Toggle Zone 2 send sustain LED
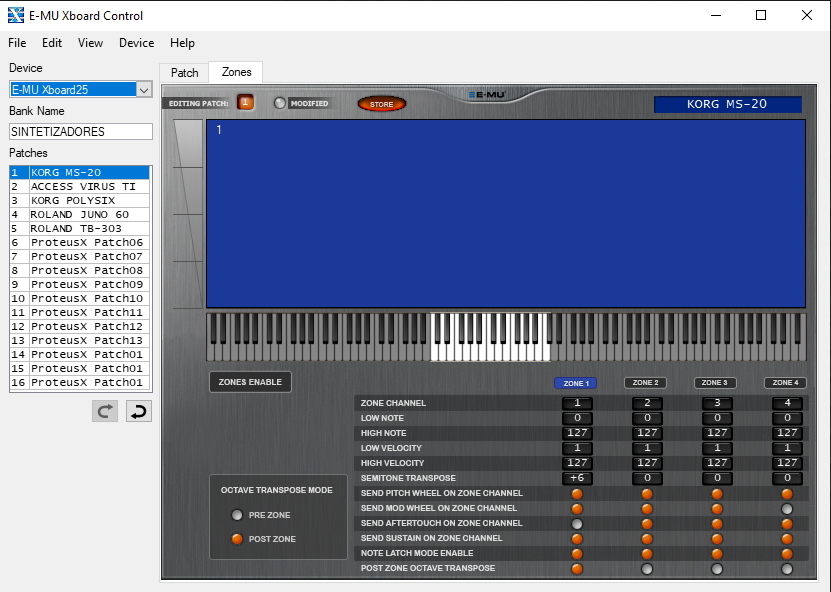Screen dimensions: 831x592 click(647, 538)
